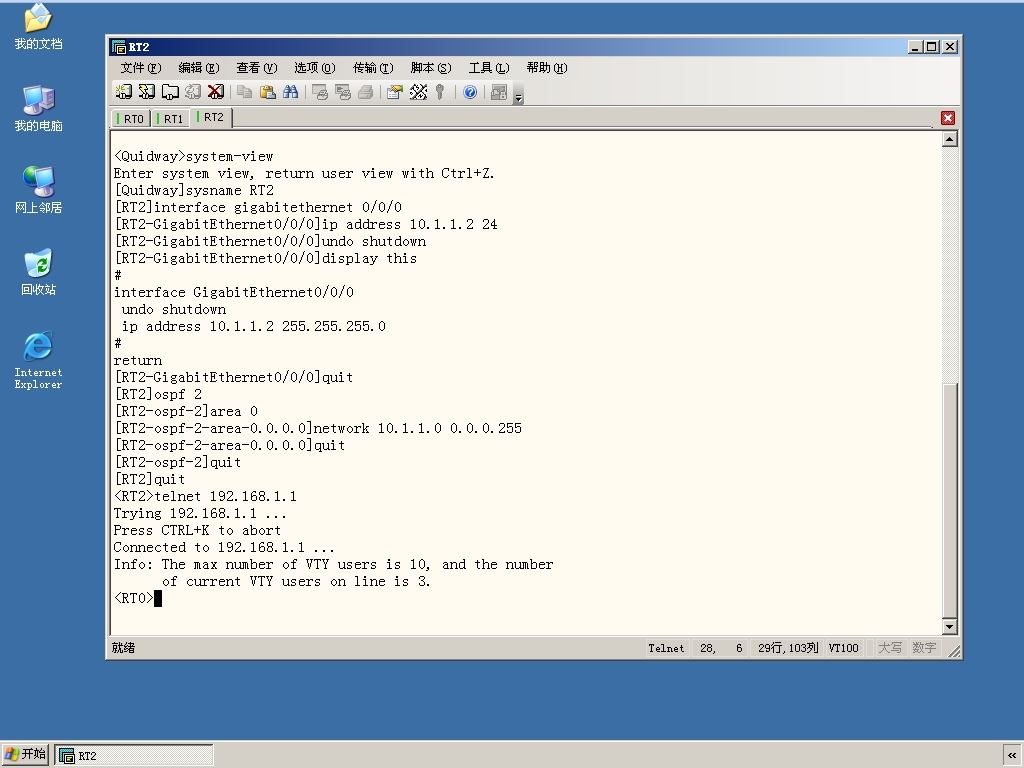Minimize the RT2 window
The width and height of the screenshot is (1024, 768).
916,46
